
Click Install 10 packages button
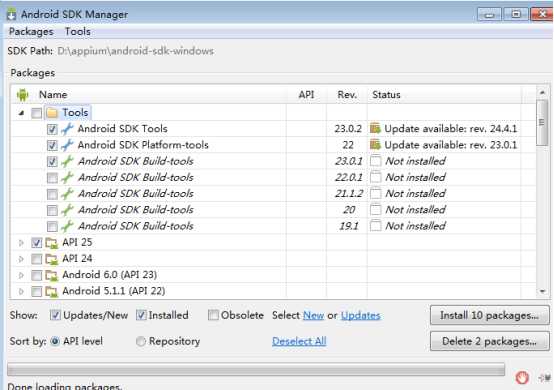tap(489, 315)
